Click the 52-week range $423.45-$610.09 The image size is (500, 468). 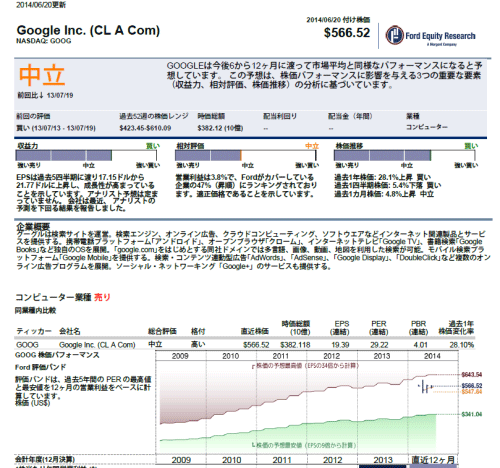tap(145, 128)
